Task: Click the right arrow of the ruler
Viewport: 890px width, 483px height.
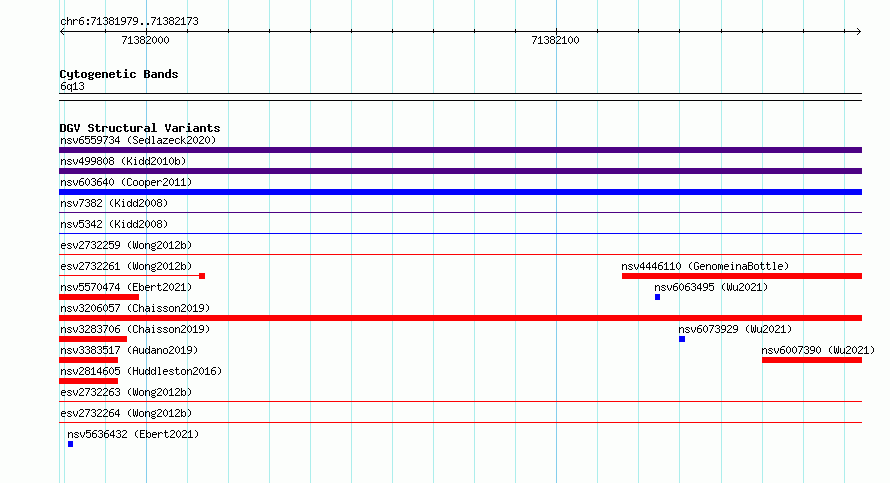Action: tap(859, 32)
